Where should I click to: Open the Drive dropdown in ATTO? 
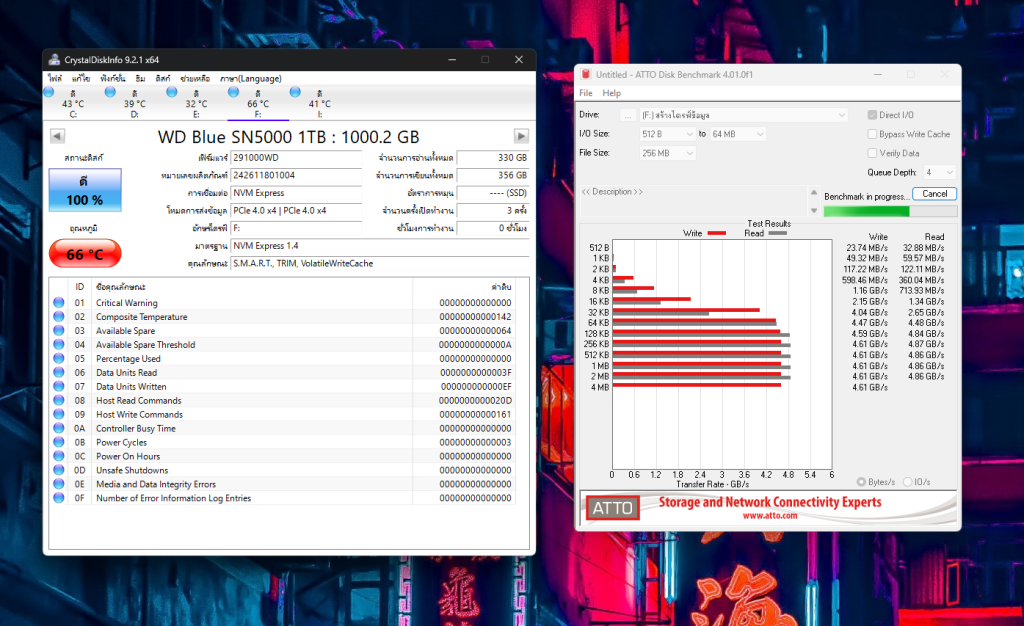[743, 115]
